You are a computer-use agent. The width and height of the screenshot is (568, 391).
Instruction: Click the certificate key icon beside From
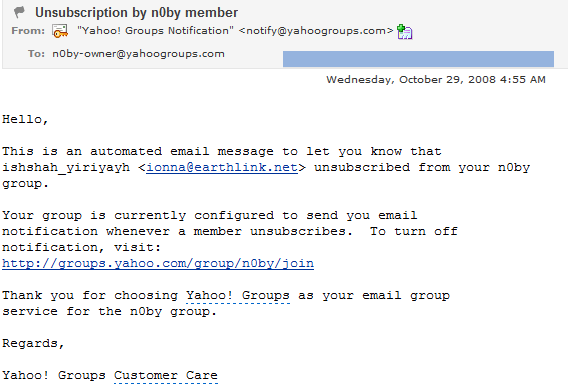click(60, 31)
